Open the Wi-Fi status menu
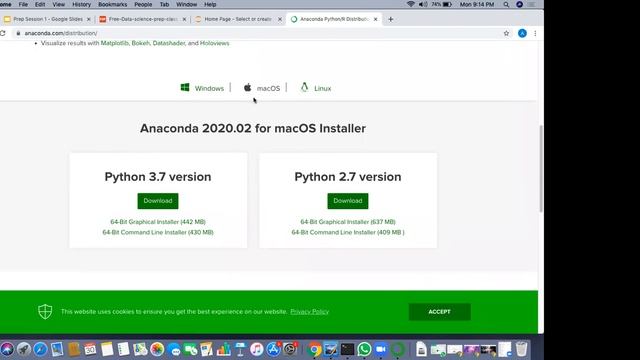640x360 pixels. (411, 4)
